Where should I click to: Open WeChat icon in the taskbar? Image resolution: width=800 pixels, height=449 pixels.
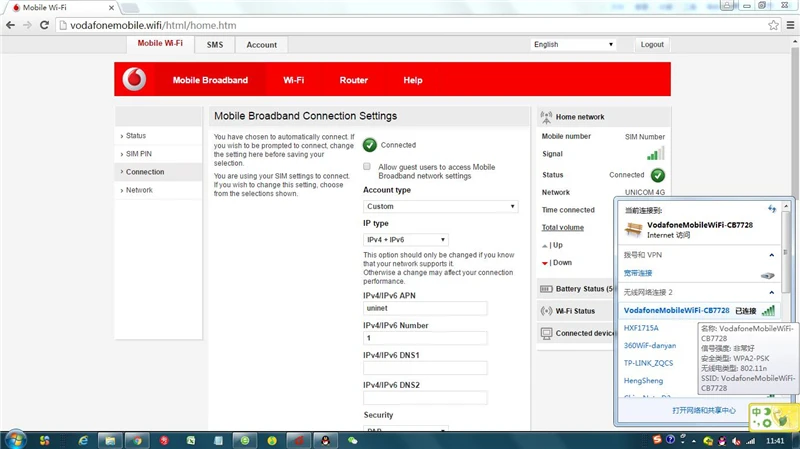click(x=353, y=440)
